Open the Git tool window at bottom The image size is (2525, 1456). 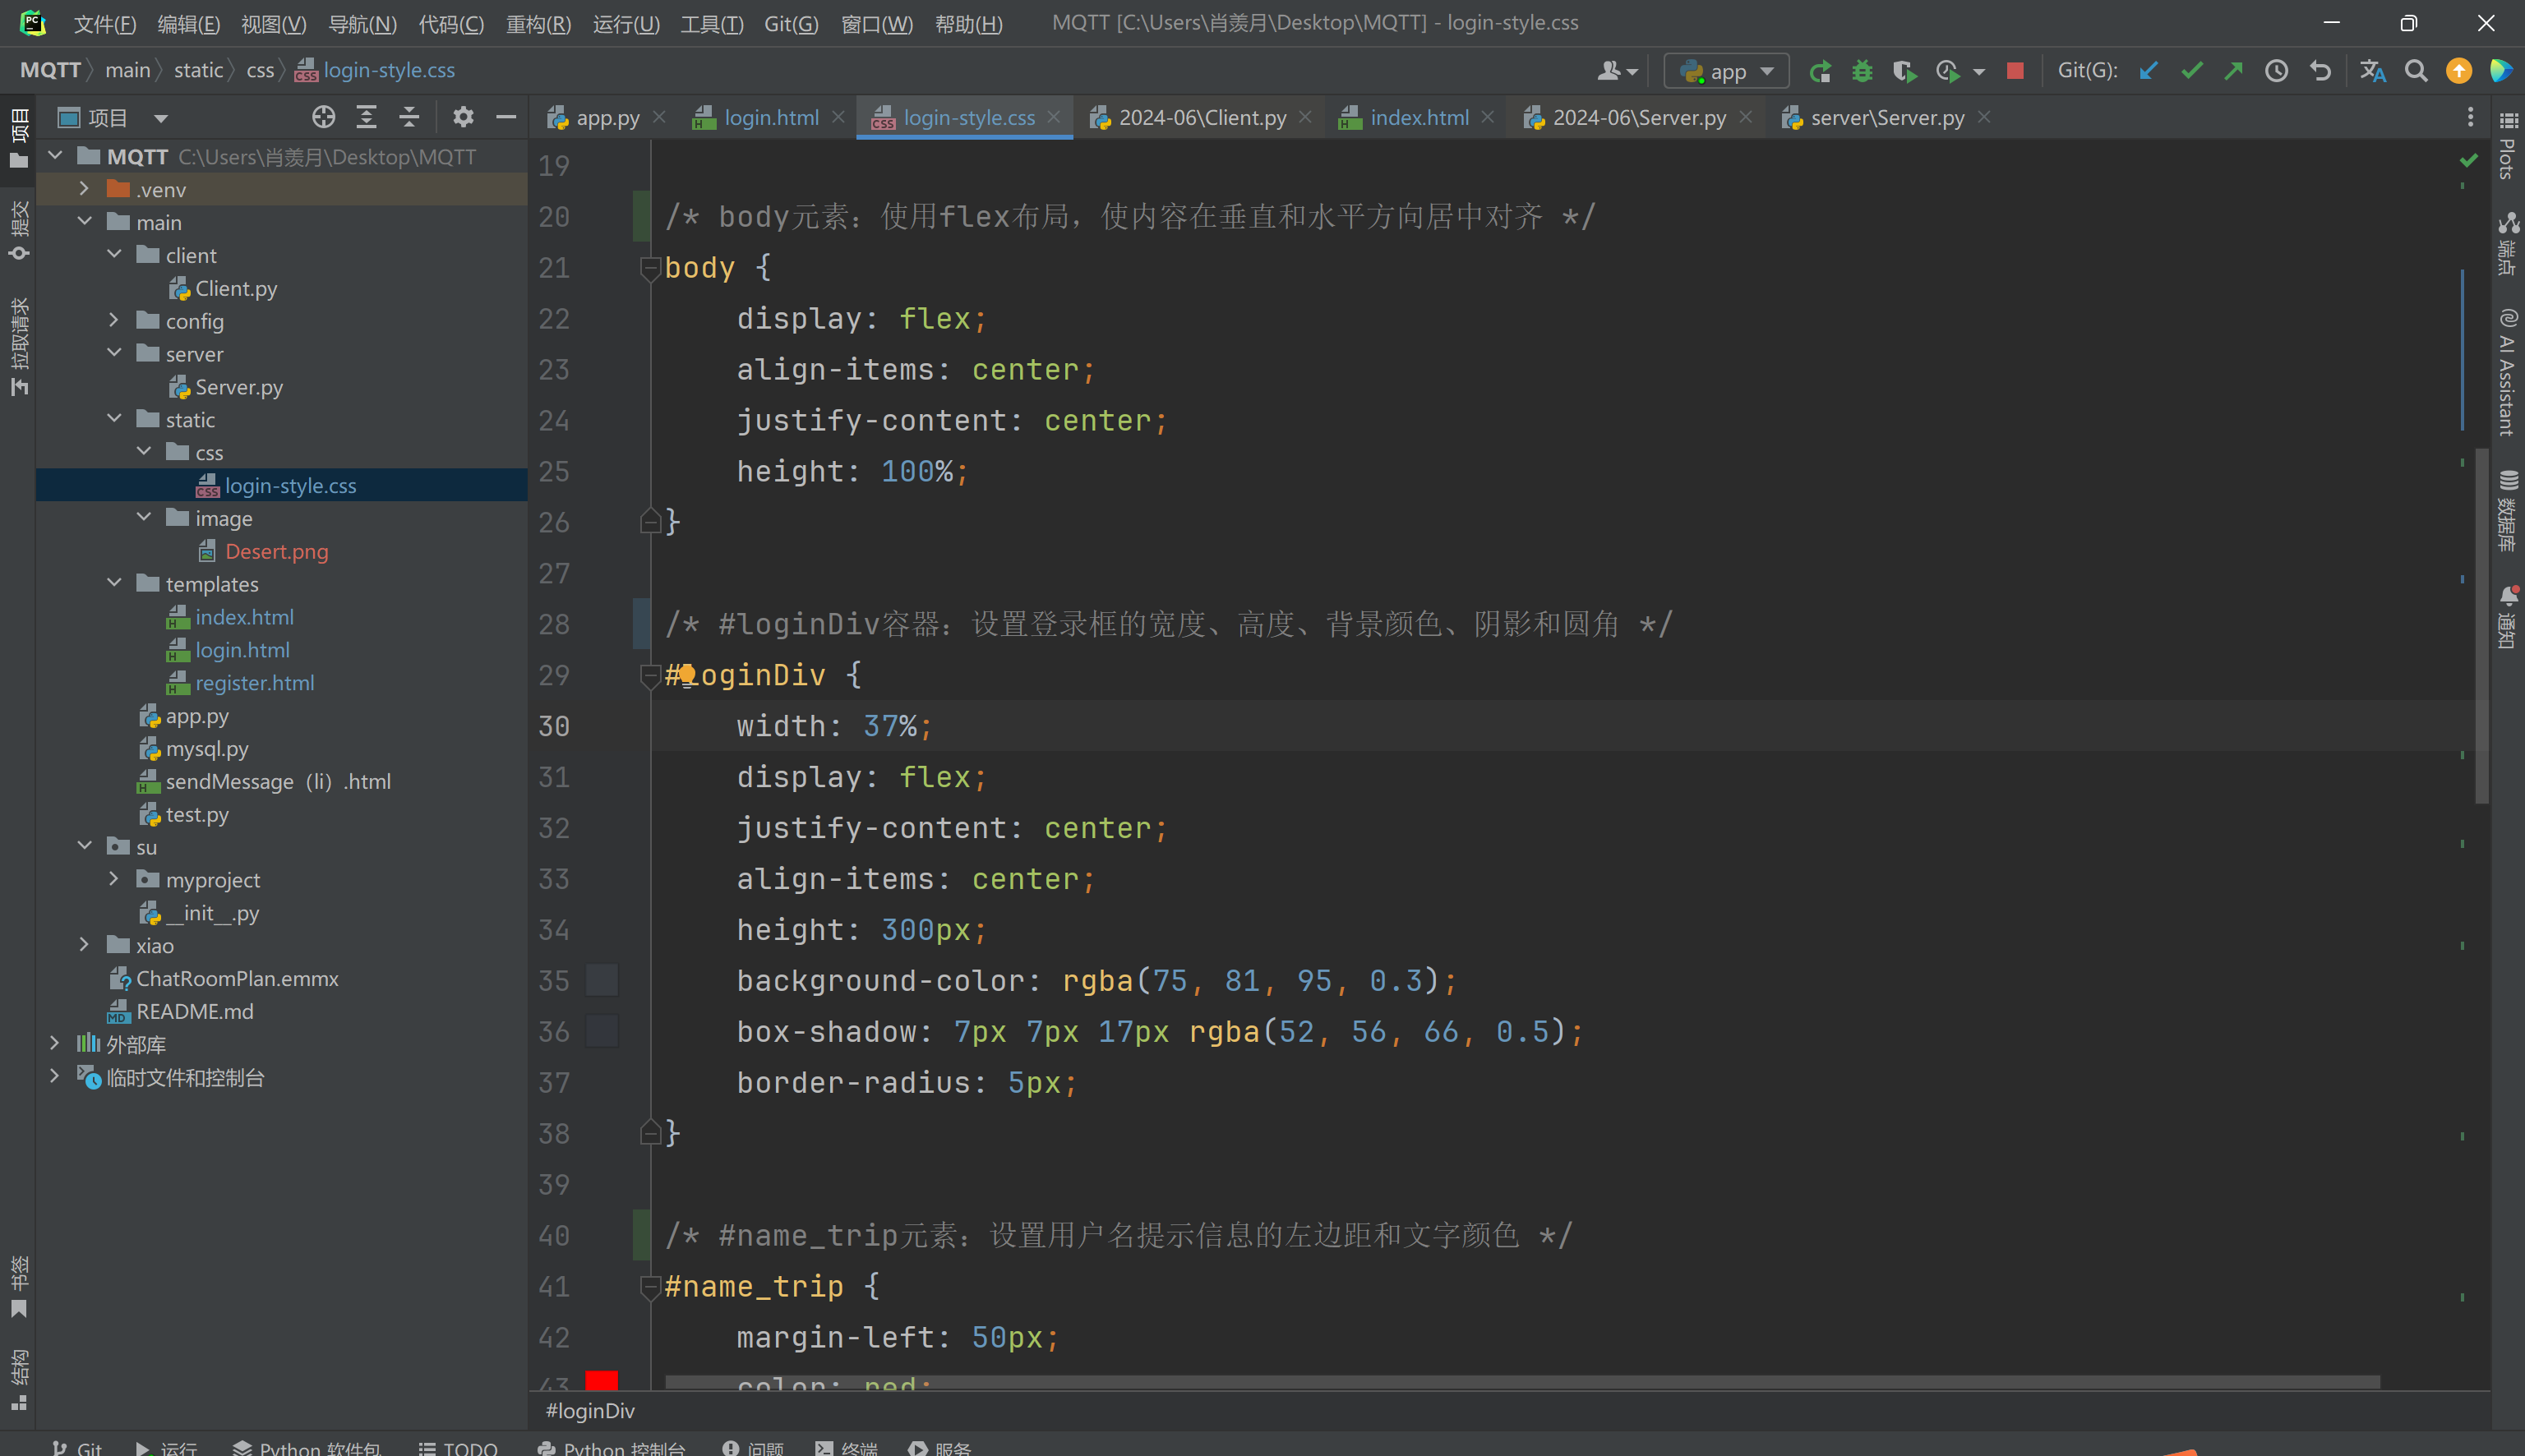(x=77, y=1447)
